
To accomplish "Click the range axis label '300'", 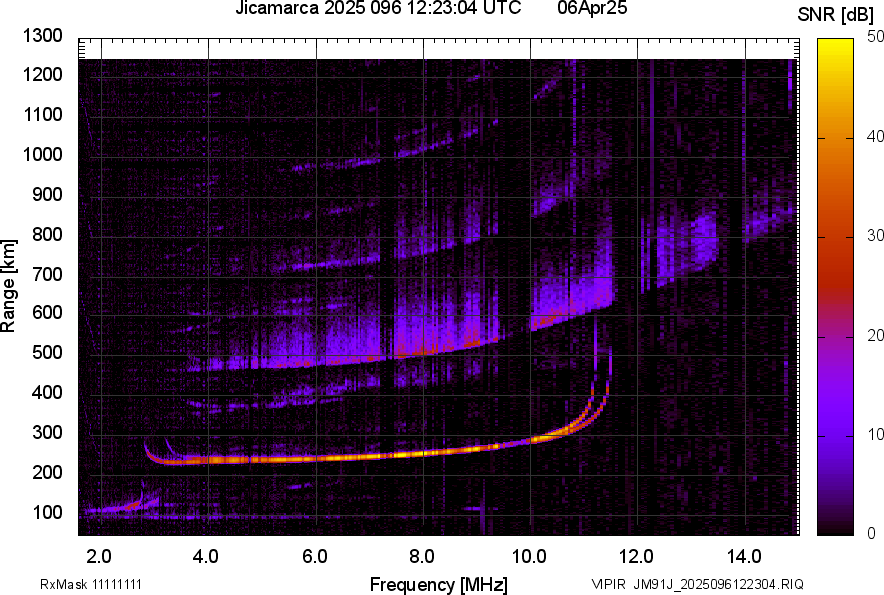I will tap(47, 432).
